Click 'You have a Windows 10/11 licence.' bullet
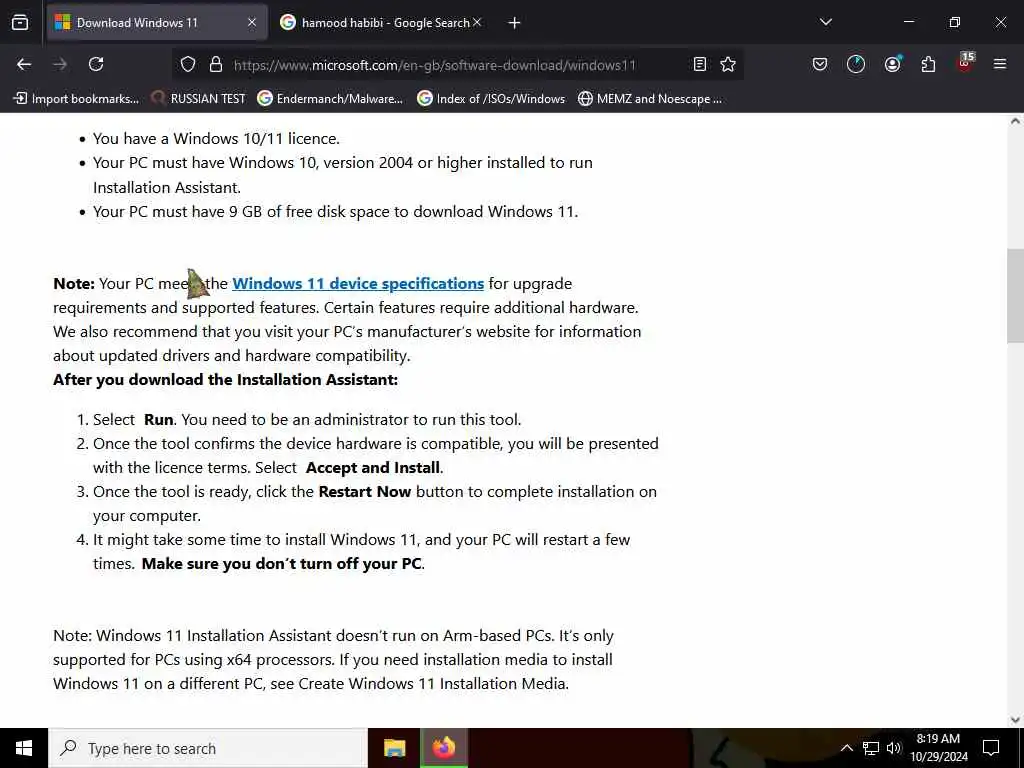 (x=216, y=138)
